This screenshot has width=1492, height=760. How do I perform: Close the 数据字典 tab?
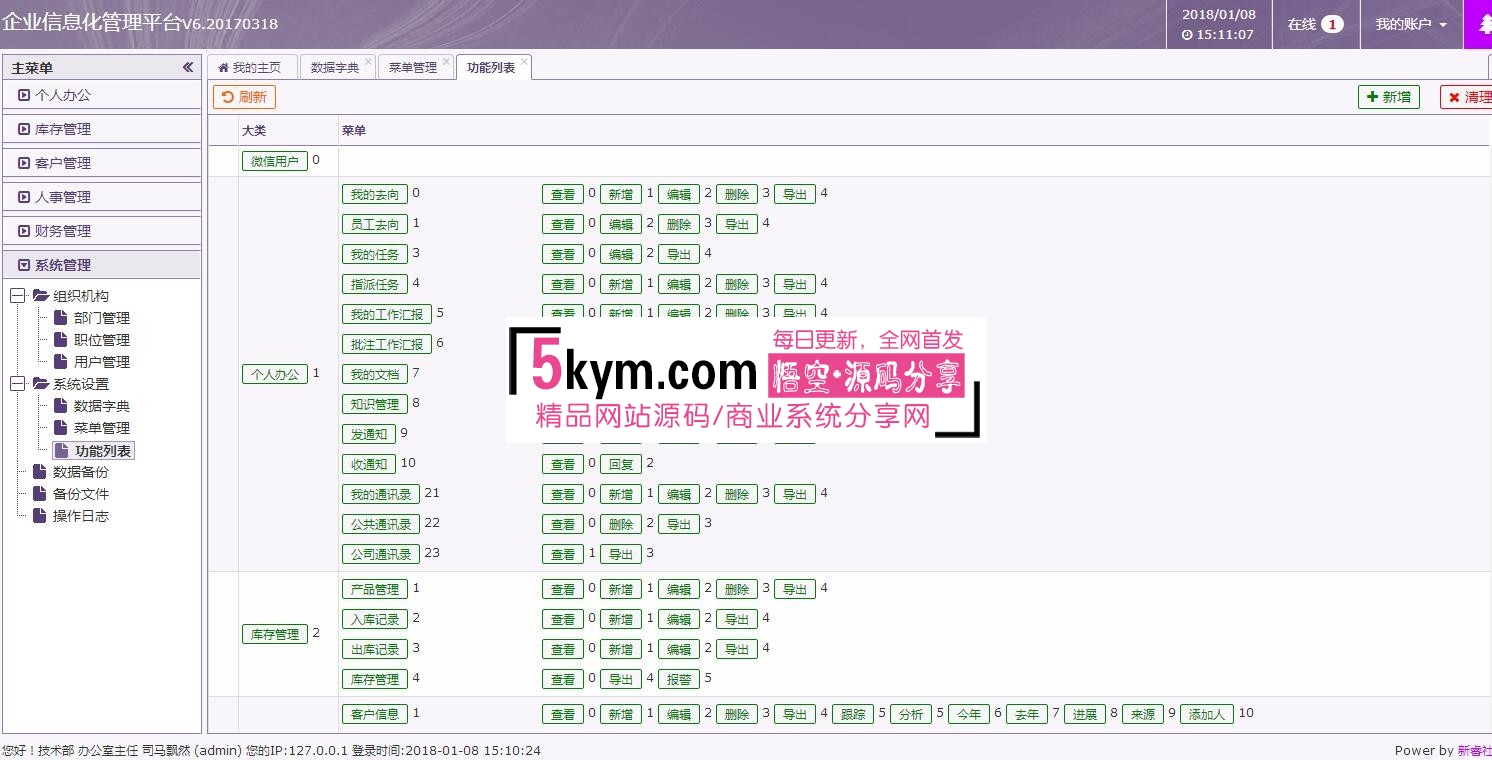[368, 61]
